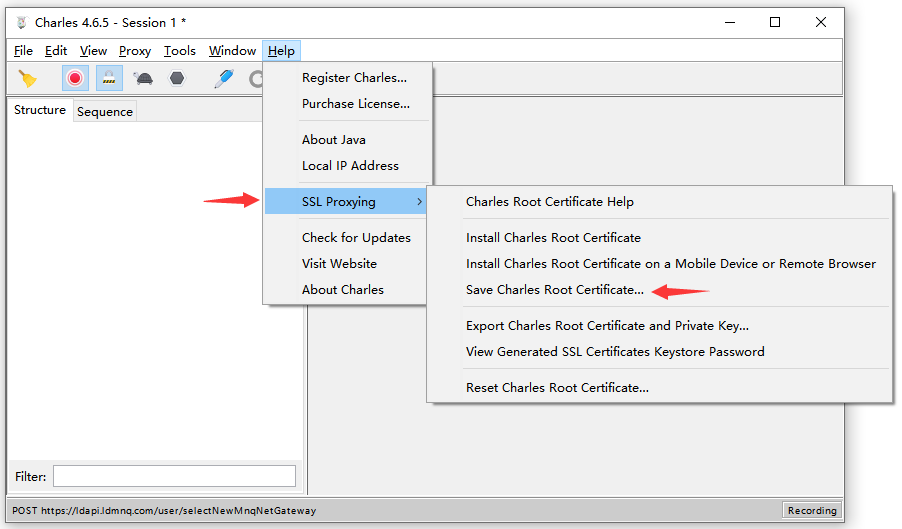The width and height of the screenshot is (902, 529).
Task: Open the File menu
Action: click(x=23, y=51)
